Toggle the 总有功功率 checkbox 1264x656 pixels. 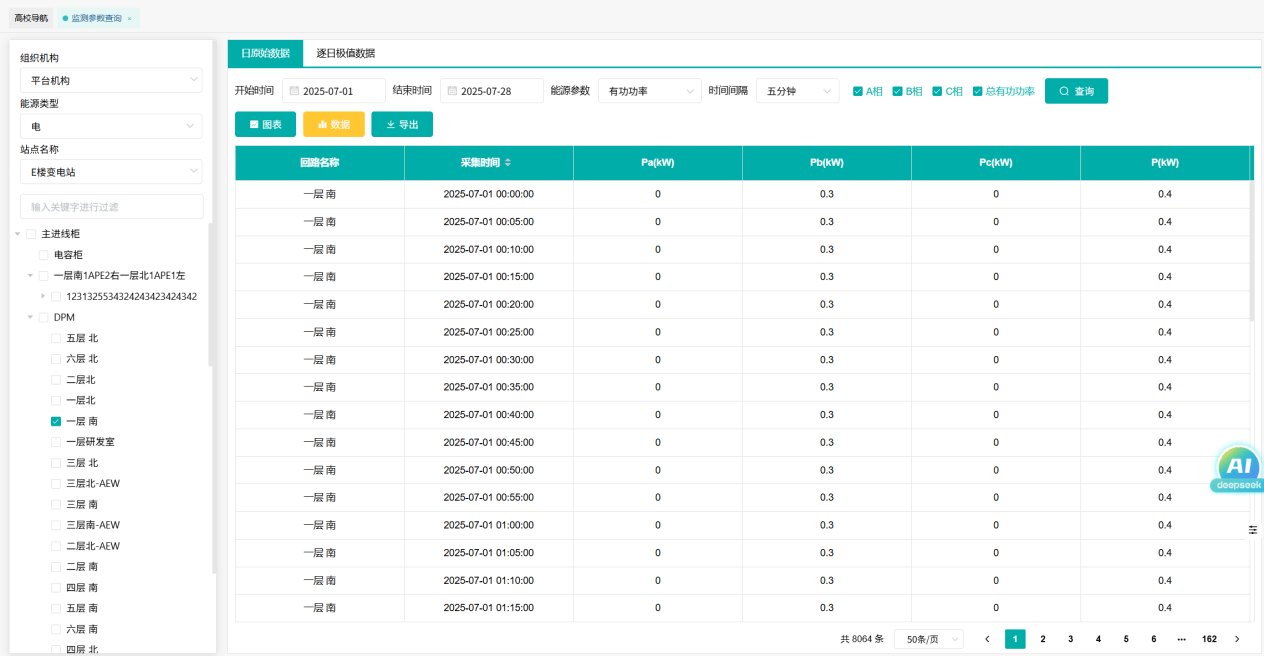pos(978,91)
